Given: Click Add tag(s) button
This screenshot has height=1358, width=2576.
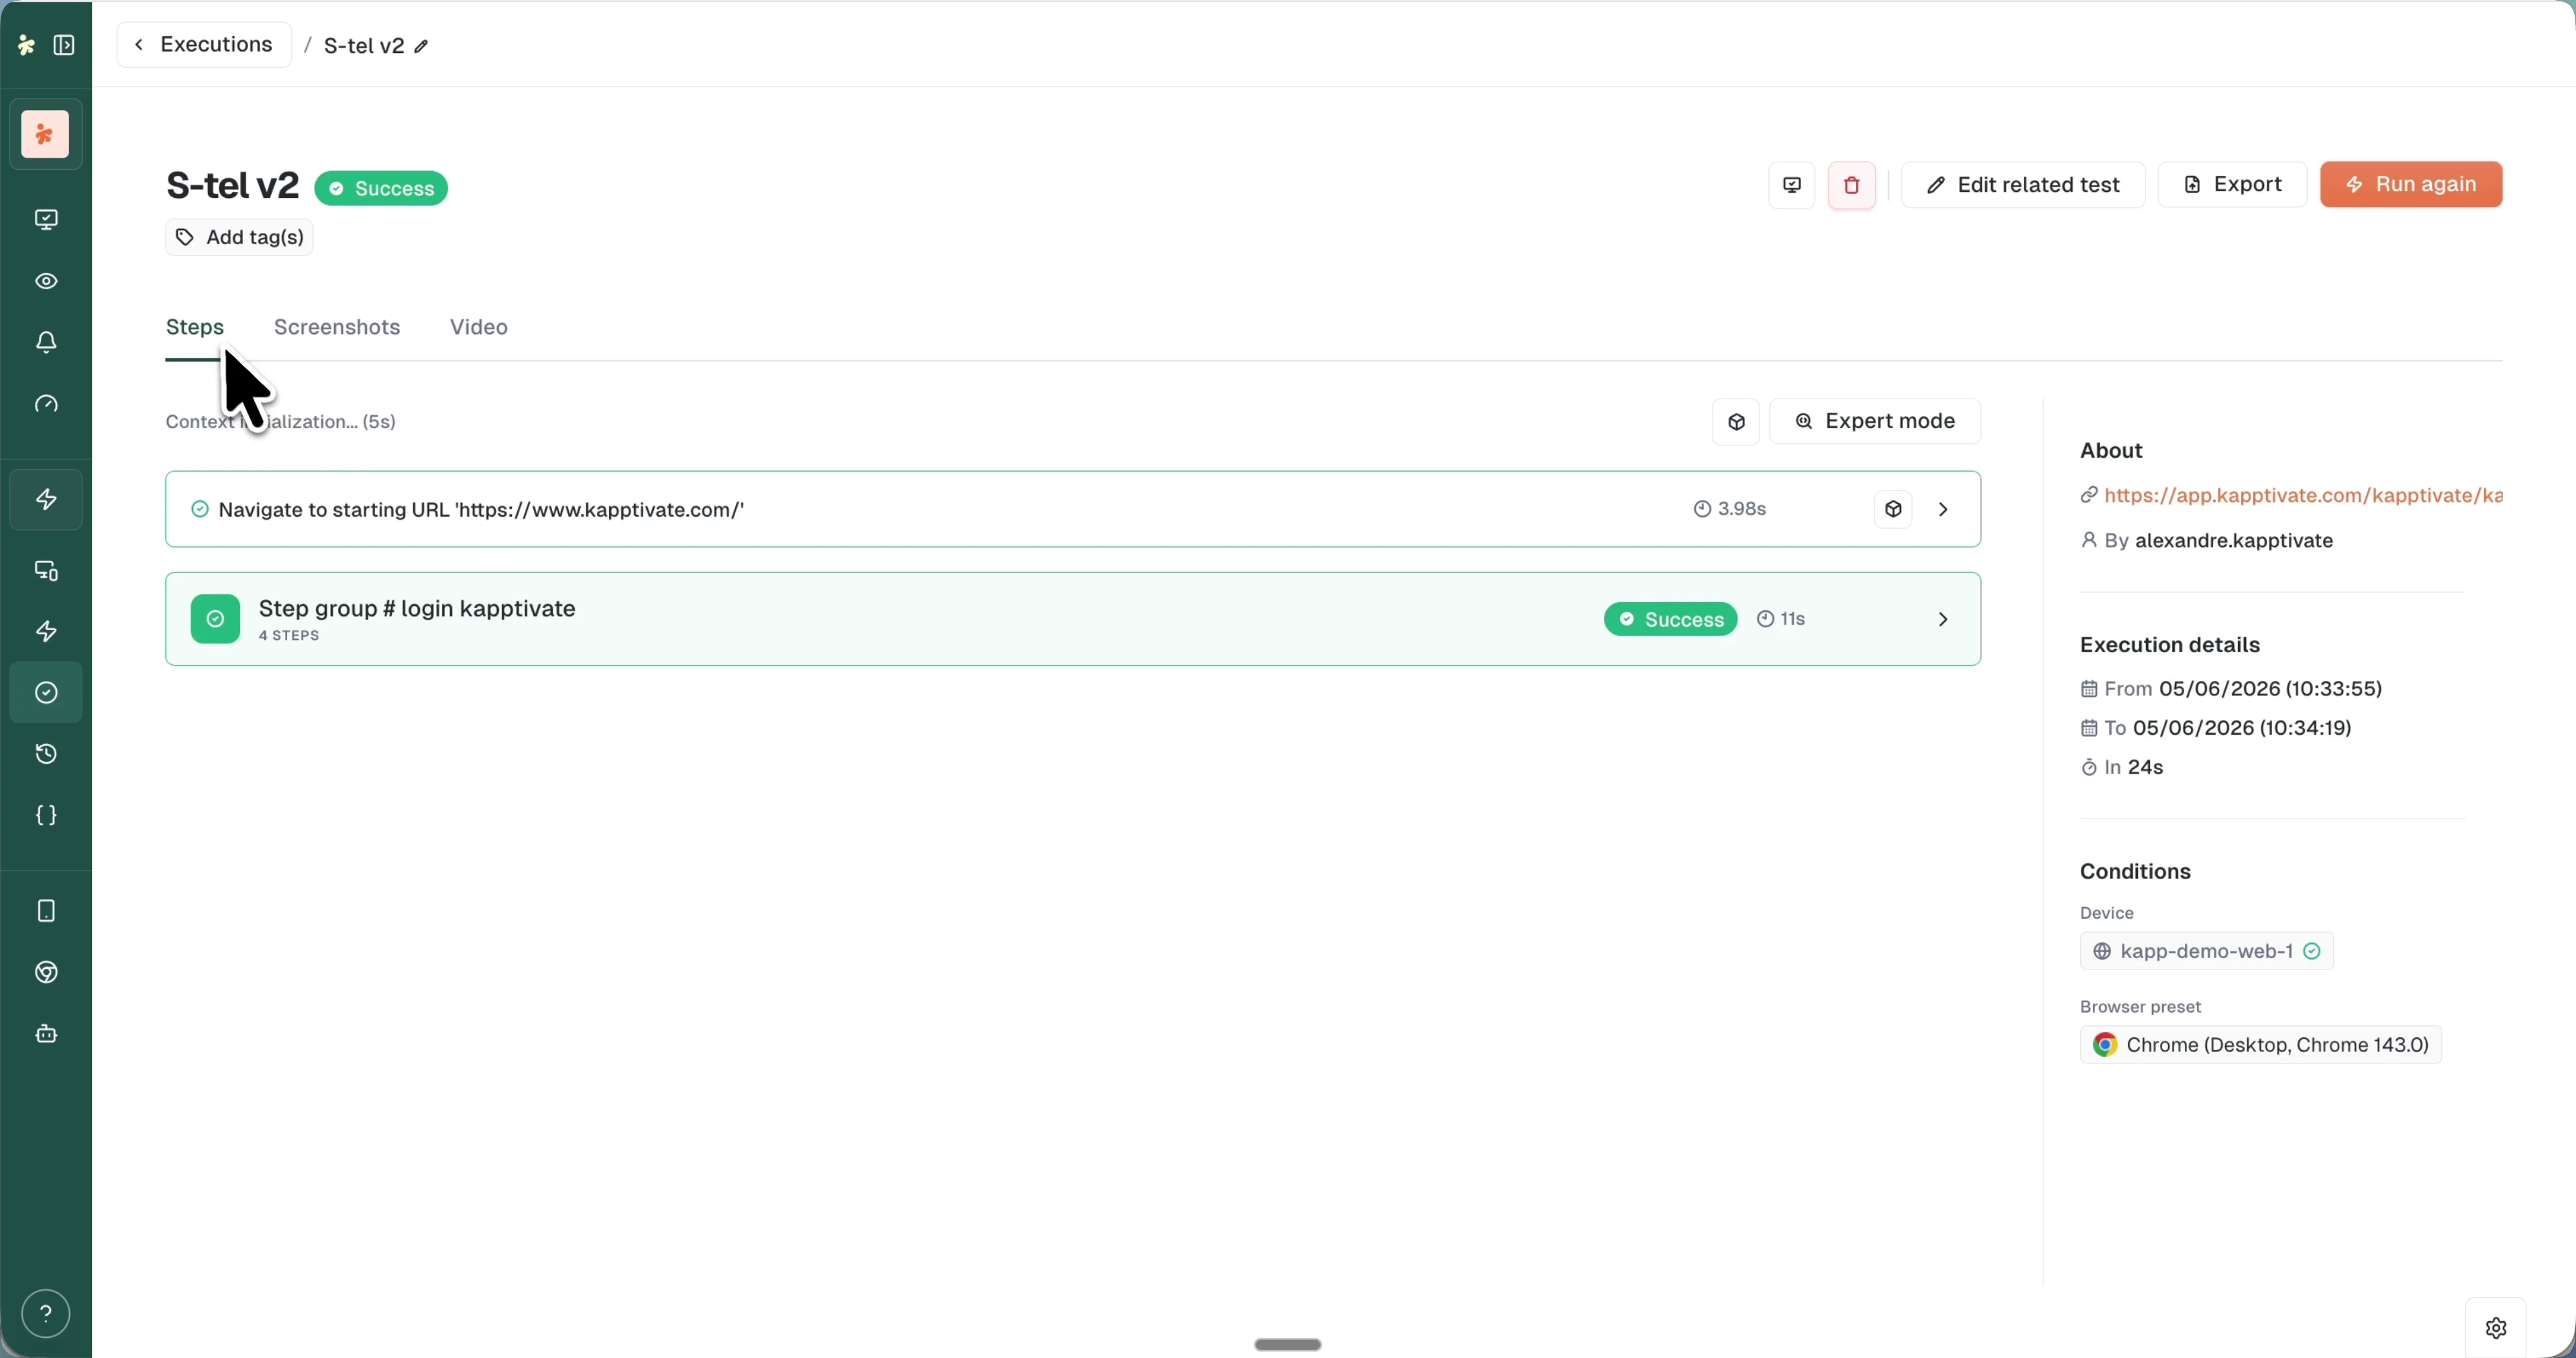Looking at the screenshot, I should pos(240,238).
